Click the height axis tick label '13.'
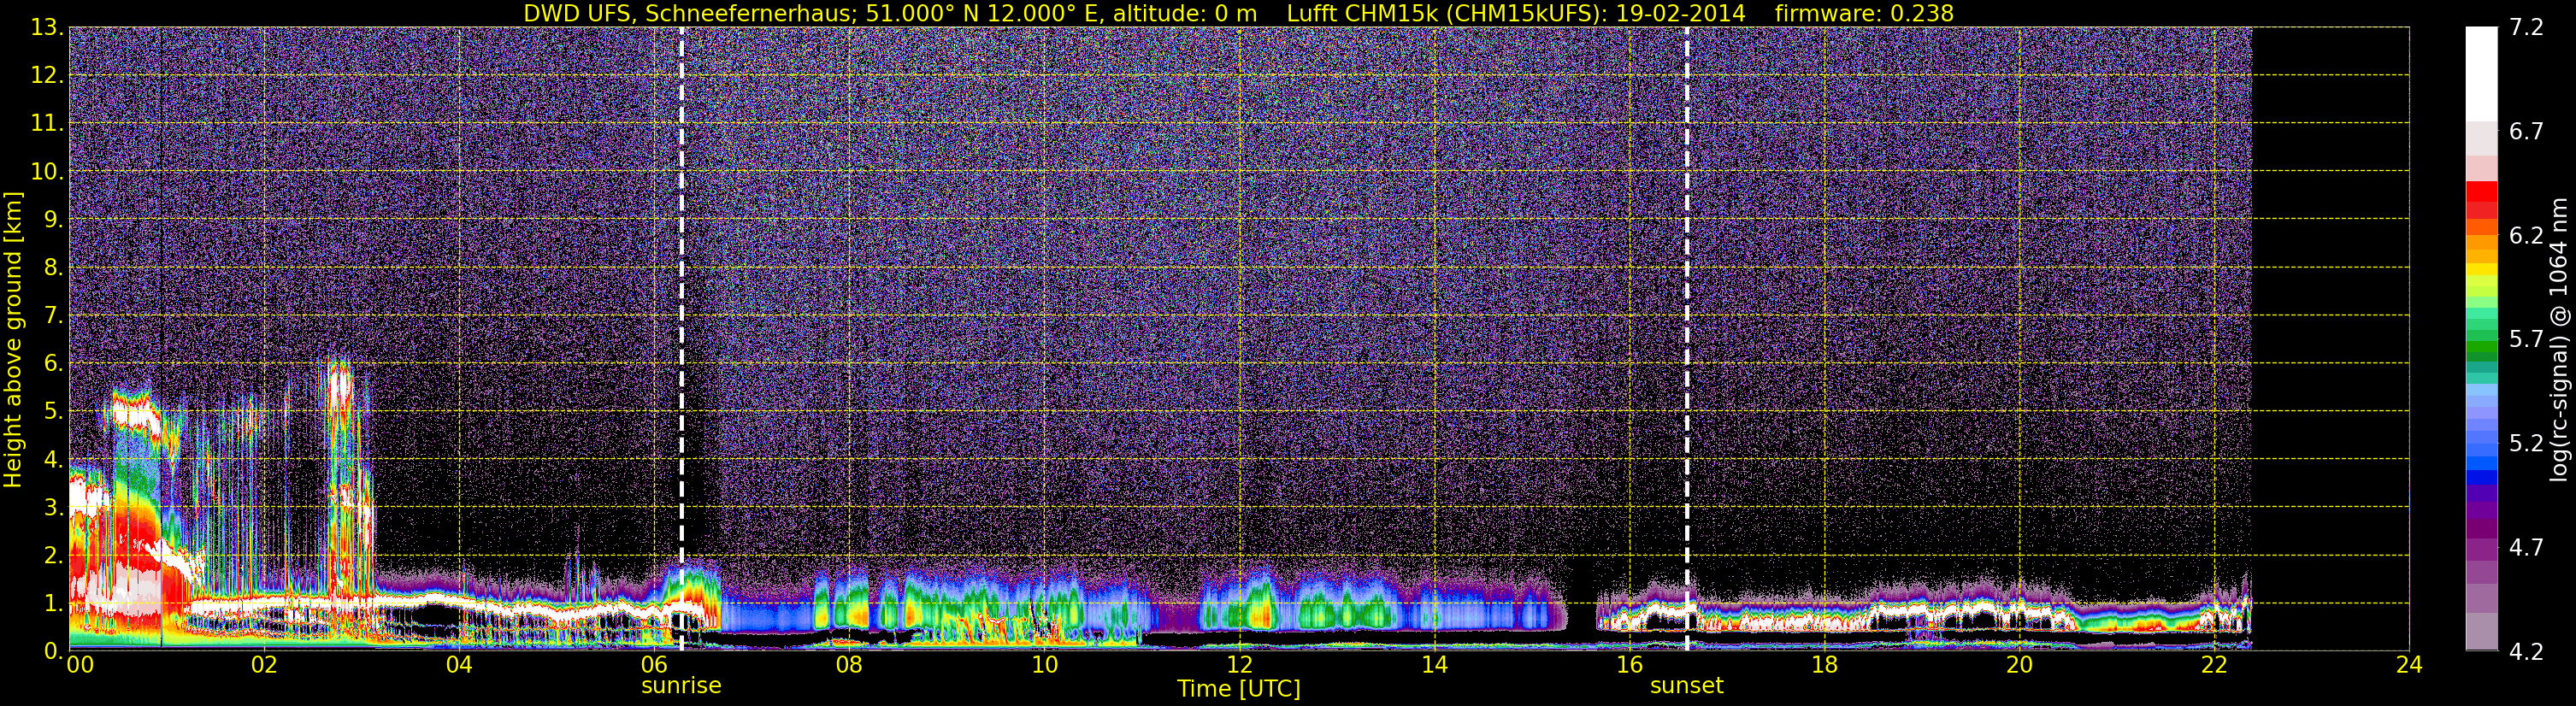This screenshot has height=706, width=2576. [x=47, y=28]
